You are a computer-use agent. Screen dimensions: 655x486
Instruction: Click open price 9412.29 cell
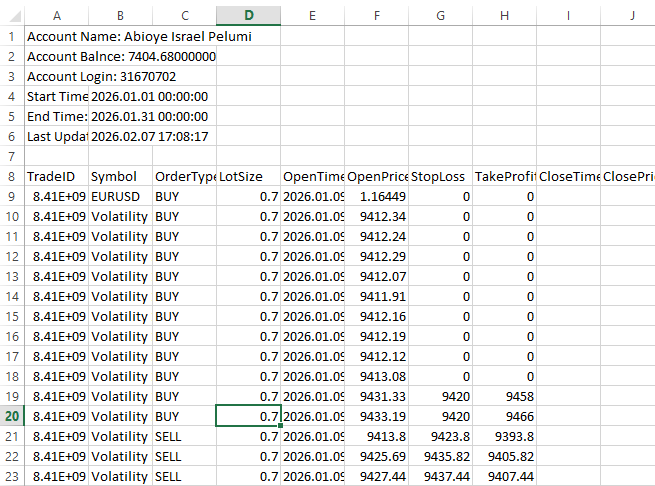coord(376,257)
